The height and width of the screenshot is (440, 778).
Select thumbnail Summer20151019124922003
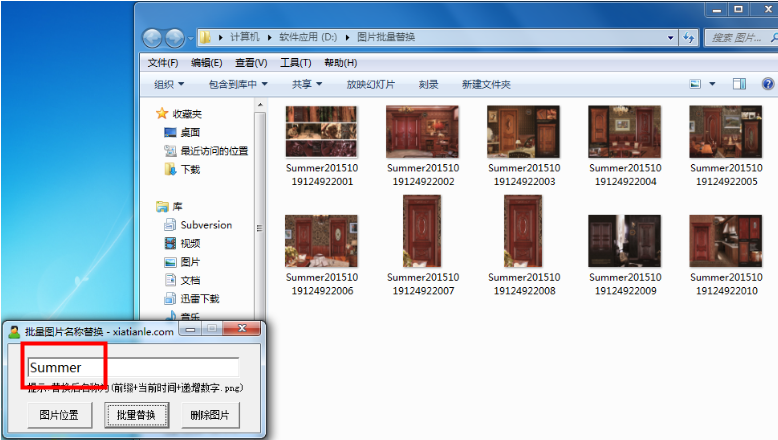coord(523,131)
